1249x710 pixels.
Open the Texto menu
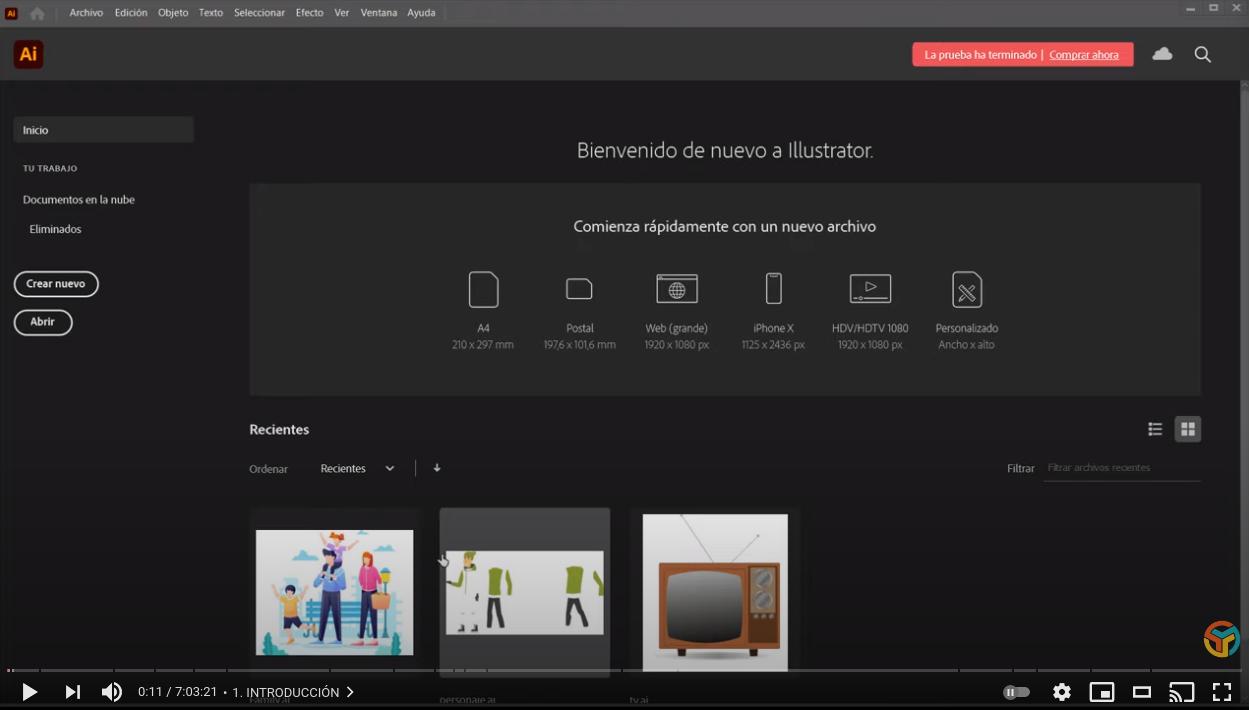[x=211, y=13]
